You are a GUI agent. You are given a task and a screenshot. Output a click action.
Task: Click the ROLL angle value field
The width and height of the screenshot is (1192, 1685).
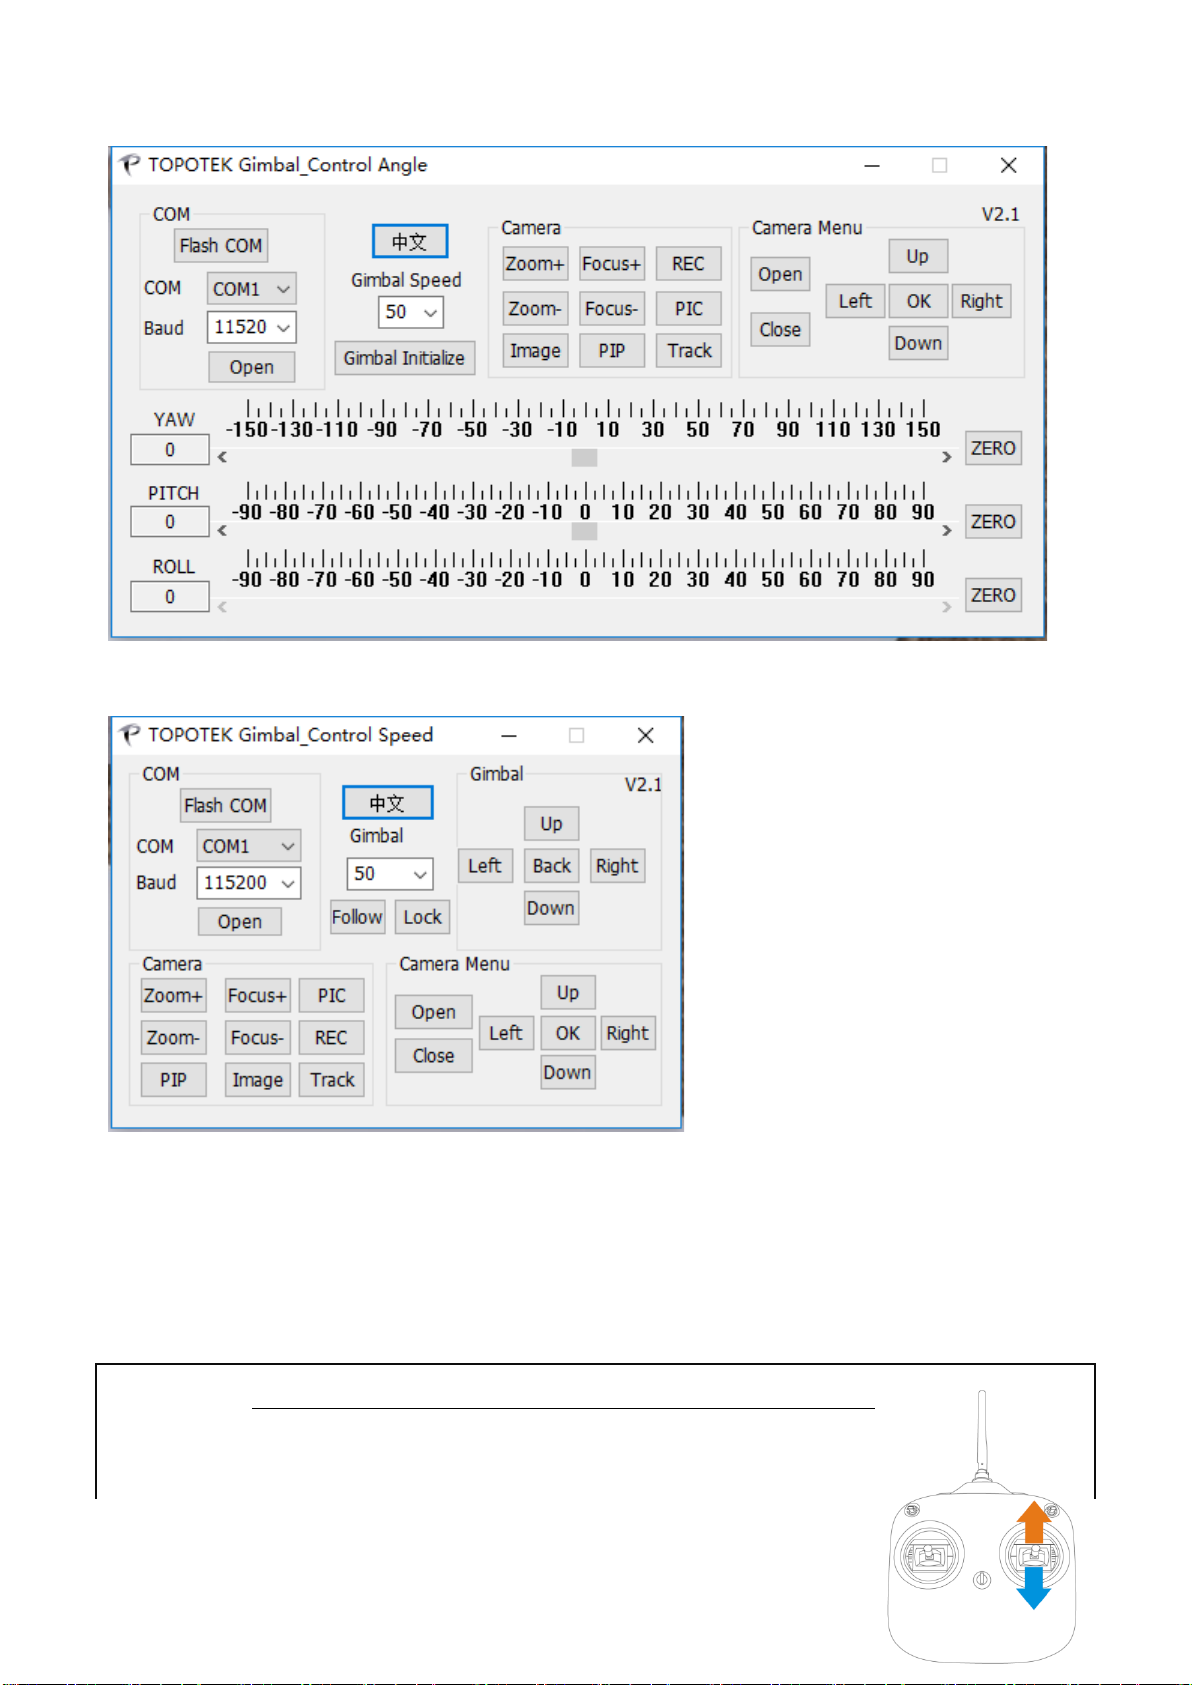(170, 597)
